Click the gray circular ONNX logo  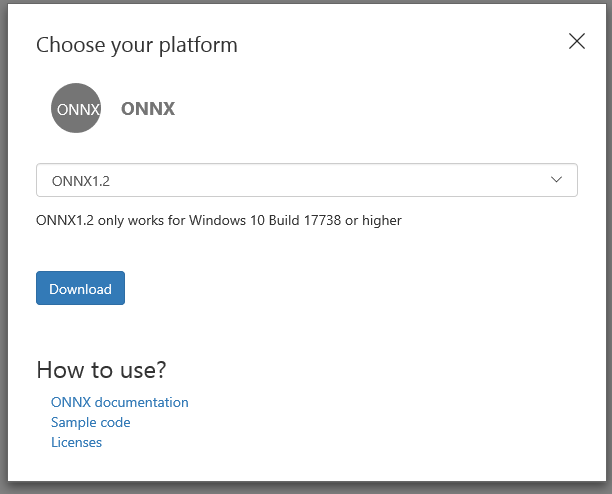tap(76, 108)
